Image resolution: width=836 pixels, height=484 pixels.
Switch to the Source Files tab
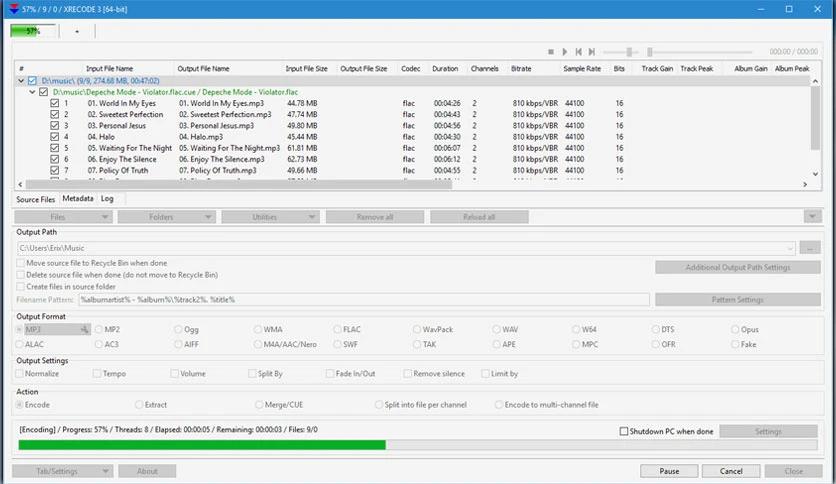pos(36,199)
